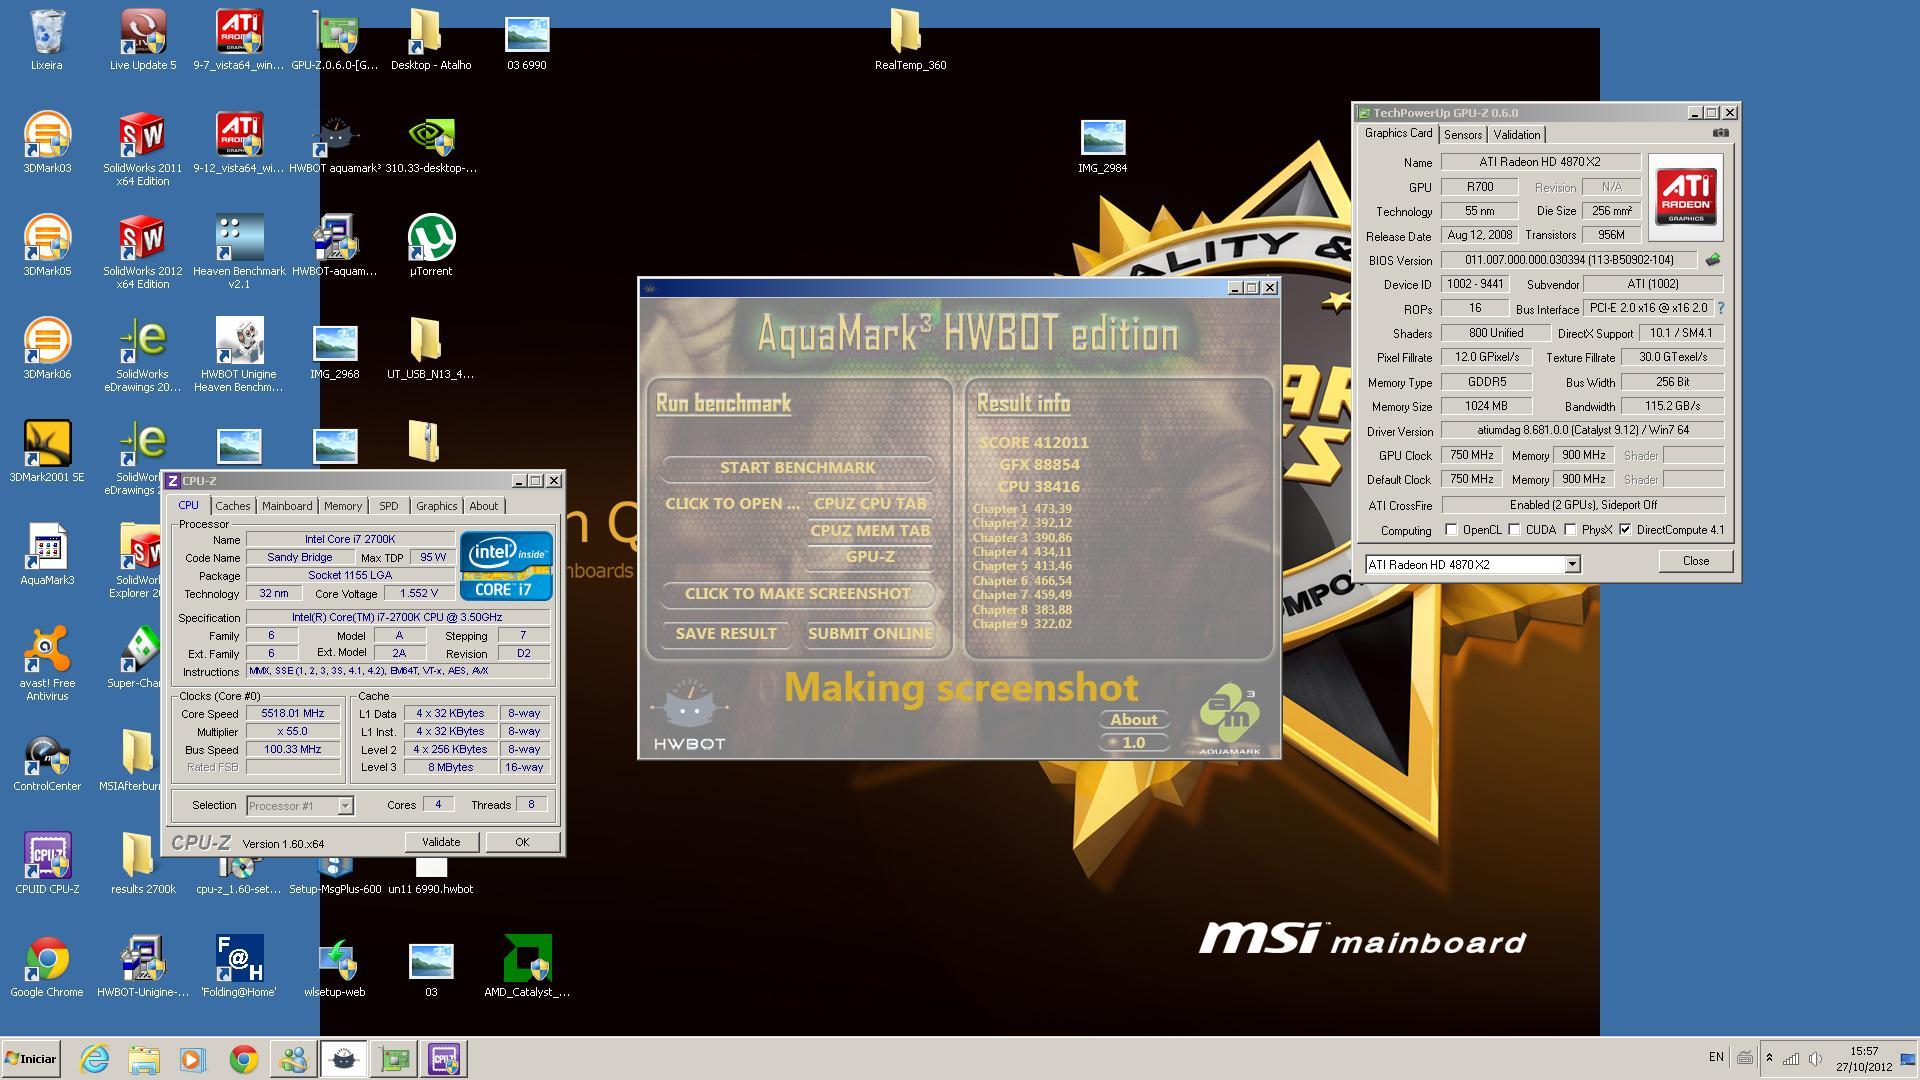Viewport: 1920px width, 1080px height.
Task: Open the AquaMark3 desktop icon
Action: [x=47, y=555]
